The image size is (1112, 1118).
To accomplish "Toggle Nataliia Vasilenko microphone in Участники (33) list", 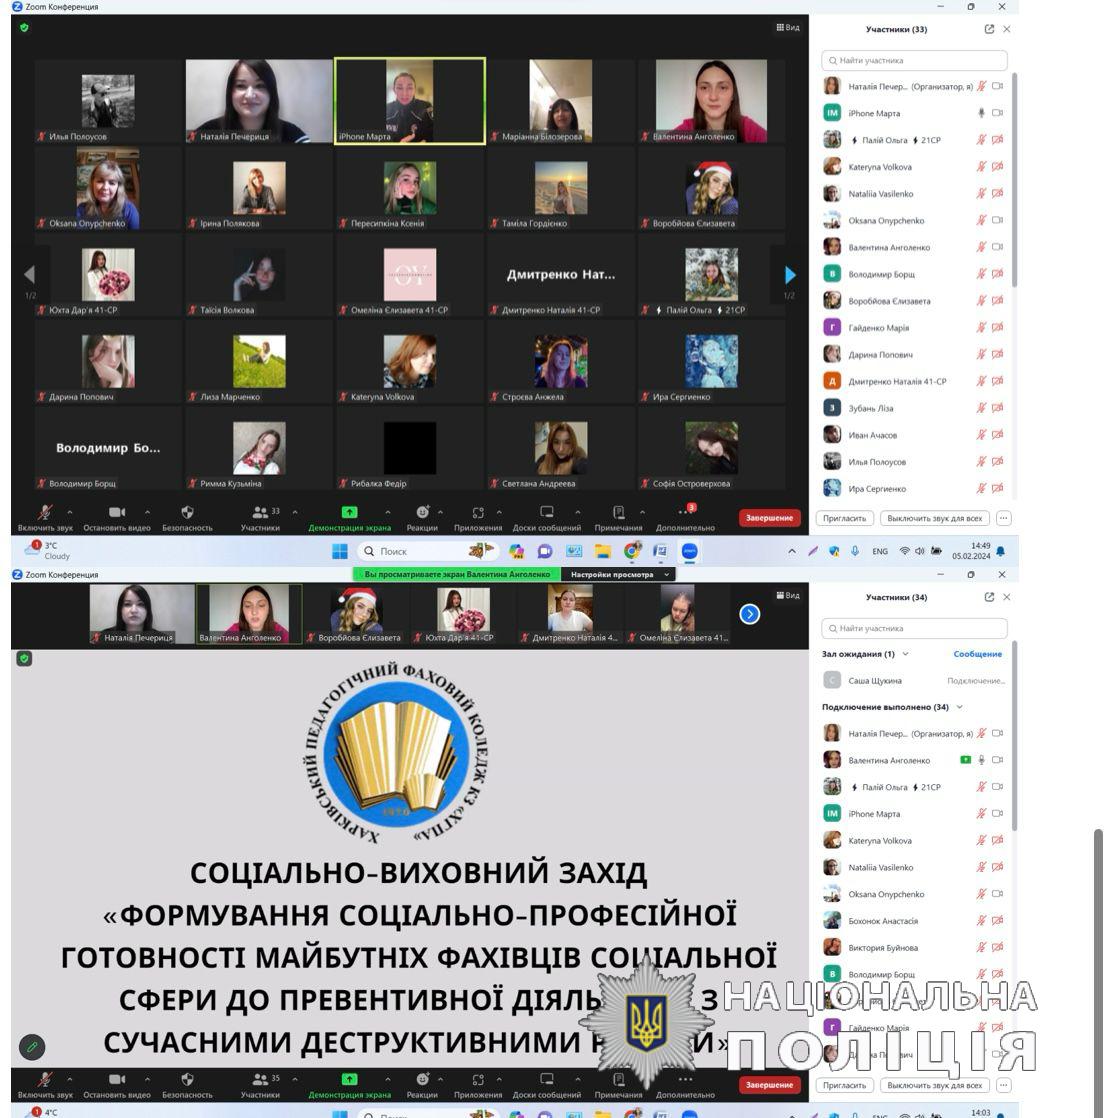I will (x=982, y=193).
